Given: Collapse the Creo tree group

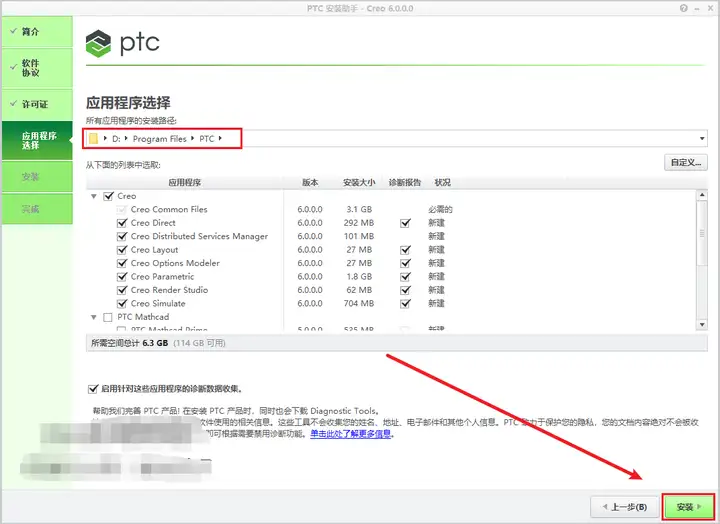Looking at the screenshot, I should point(94,197).
